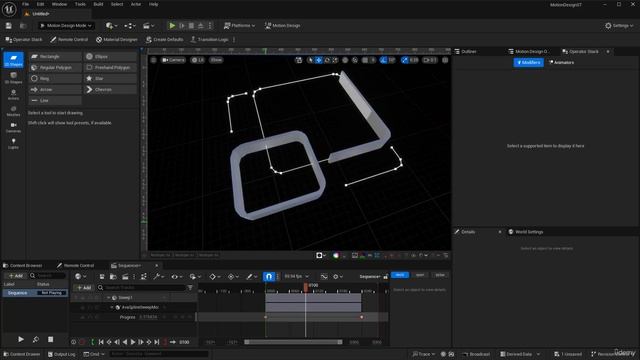Open the Actors palette category

(x=13, y=94)
